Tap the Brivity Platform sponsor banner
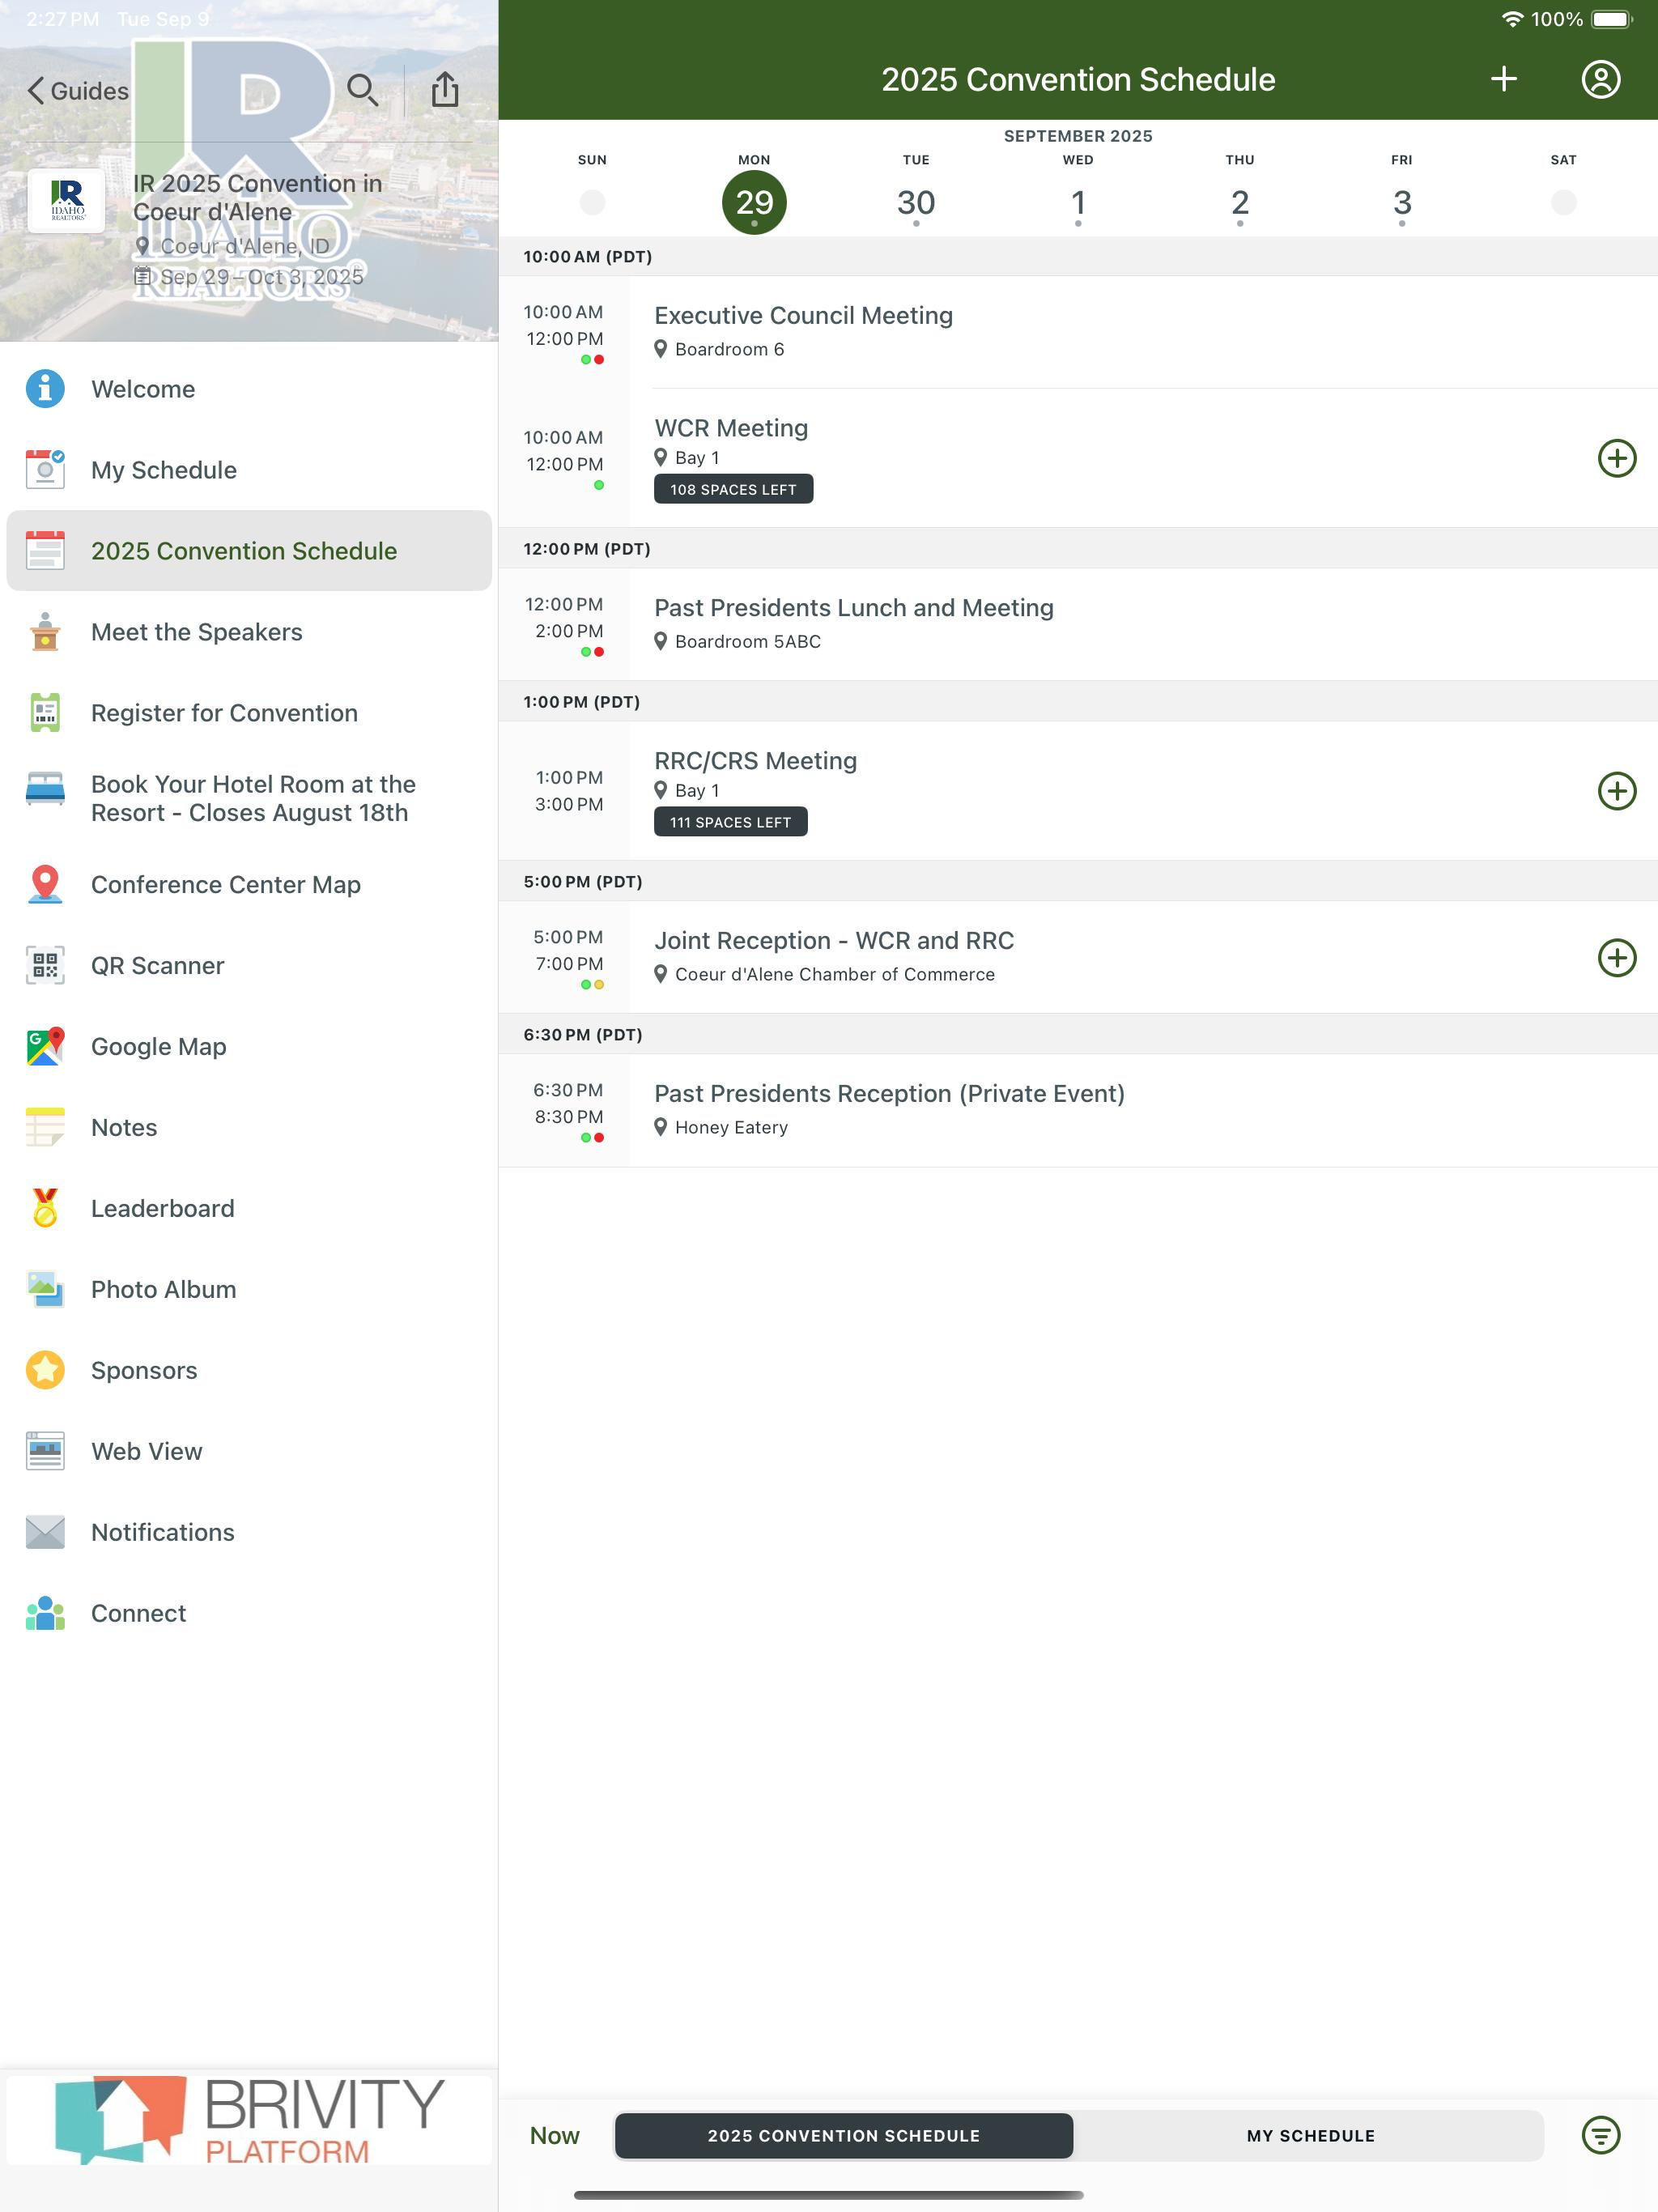1658x2212 pixels. (x=249, y=2120)
